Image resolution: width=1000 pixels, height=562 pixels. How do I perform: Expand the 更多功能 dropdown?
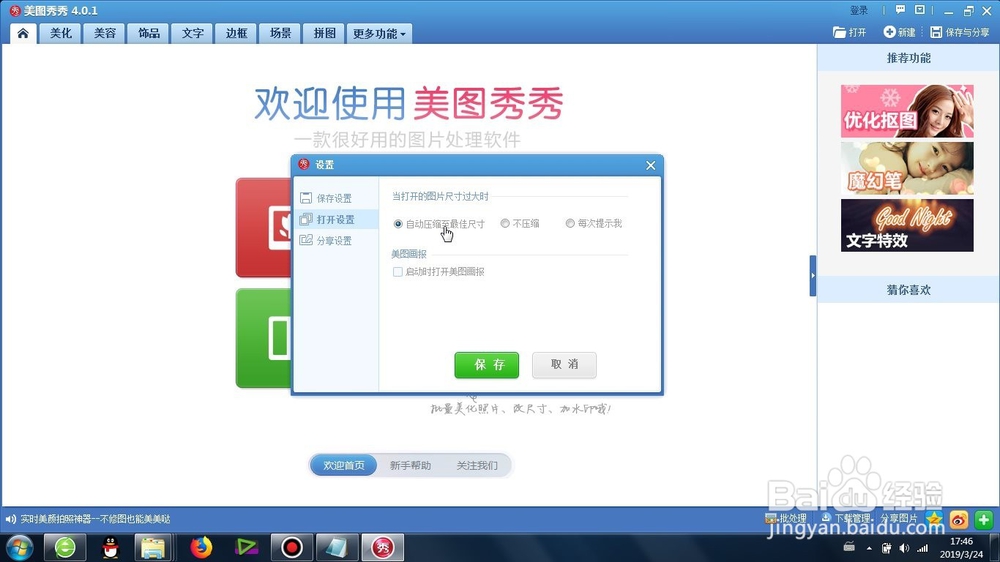379,33
